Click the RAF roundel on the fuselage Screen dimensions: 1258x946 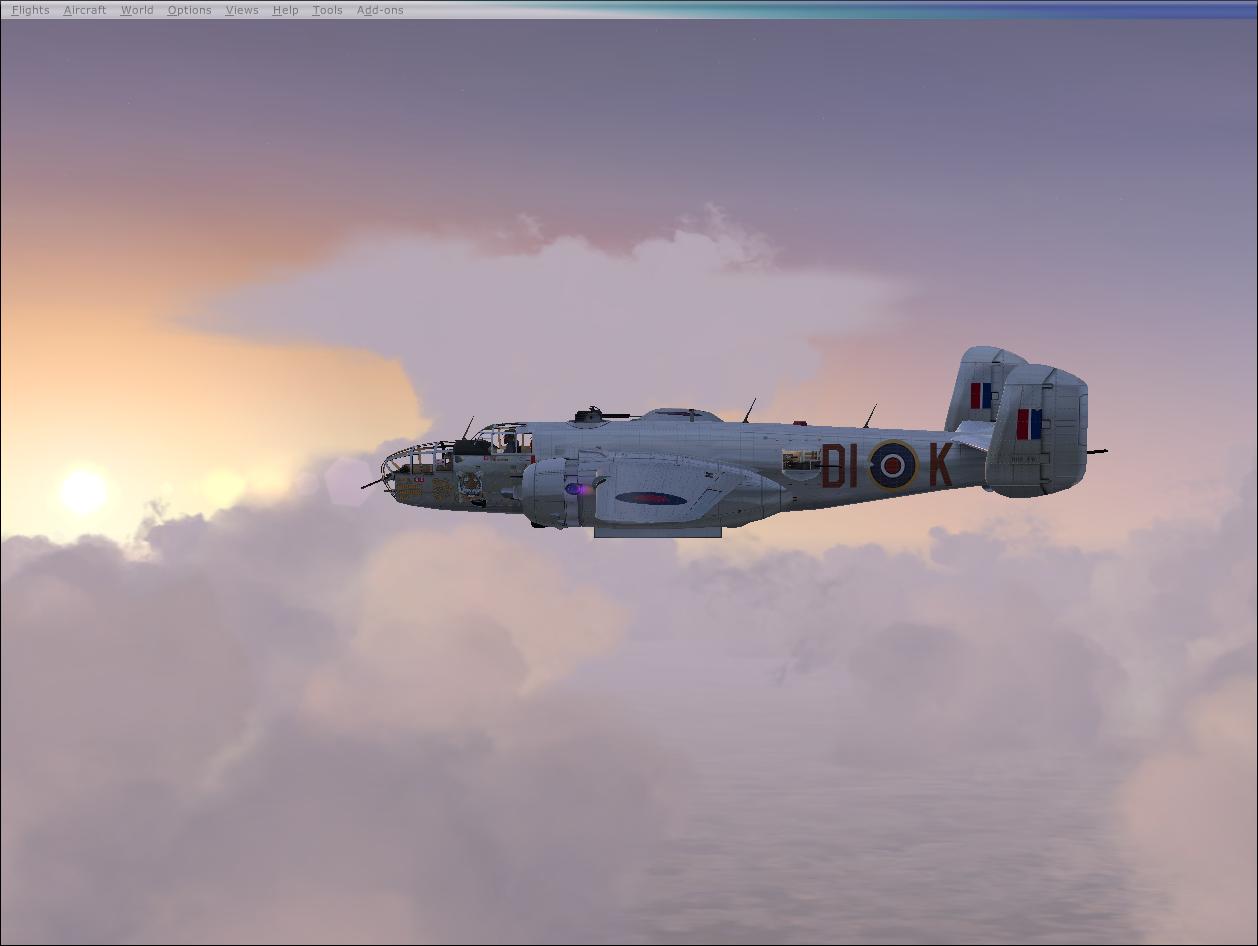pos(892,465)
